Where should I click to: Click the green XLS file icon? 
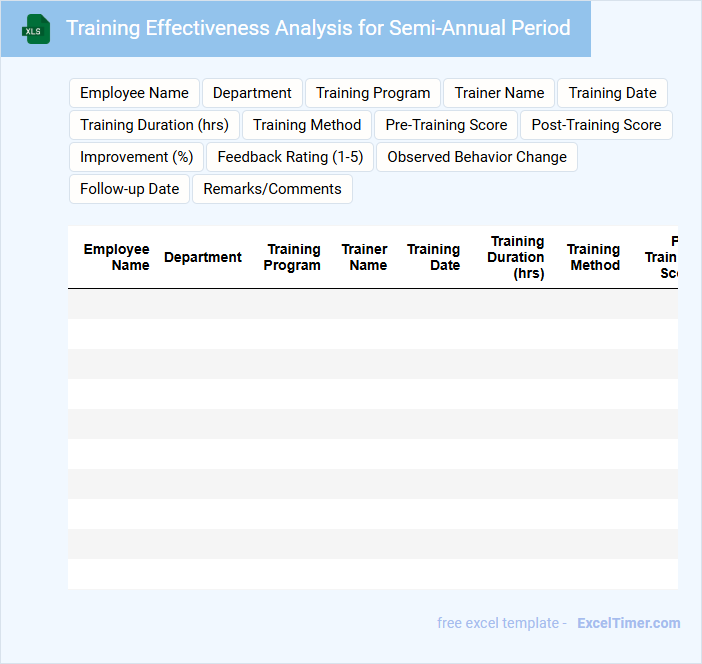tap(36, 29)
